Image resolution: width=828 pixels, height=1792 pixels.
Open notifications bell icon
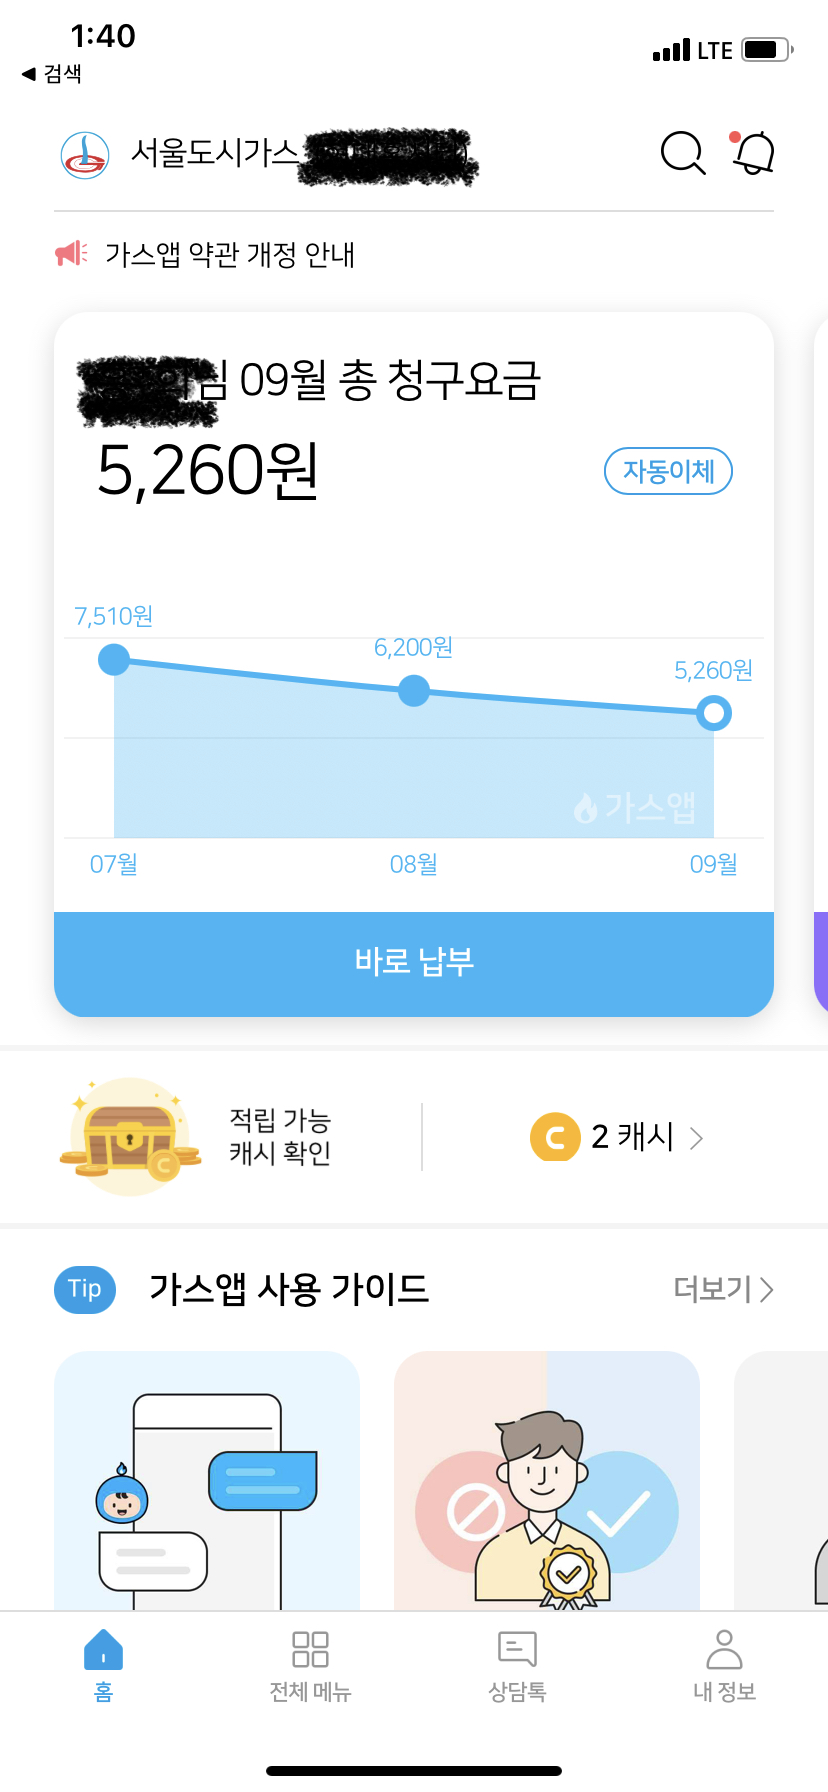755,153
